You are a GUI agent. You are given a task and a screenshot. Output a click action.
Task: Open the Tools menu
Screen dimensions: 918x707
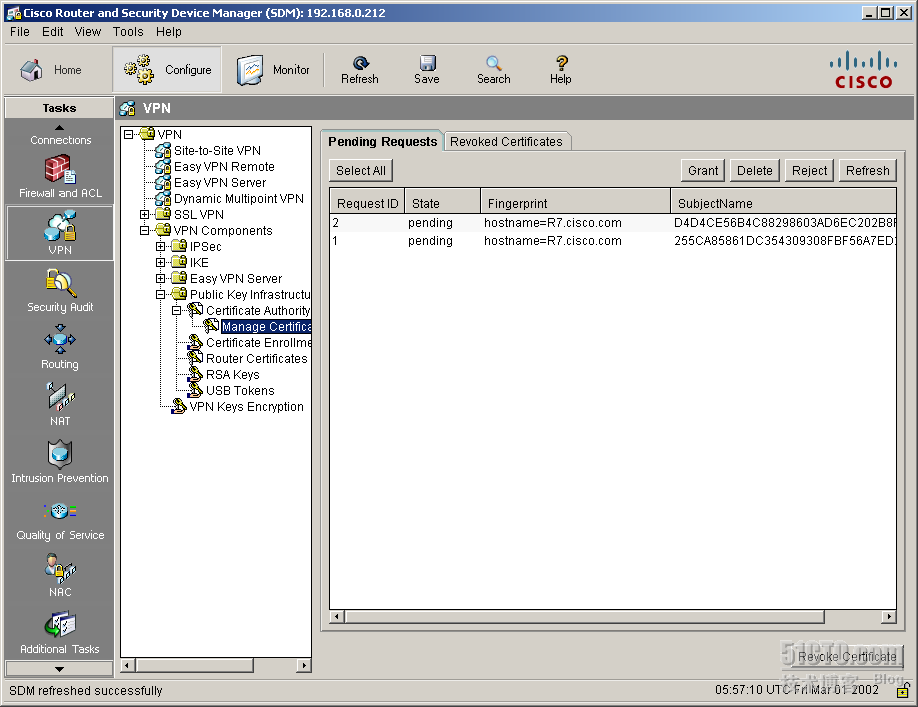pos(128,32)
